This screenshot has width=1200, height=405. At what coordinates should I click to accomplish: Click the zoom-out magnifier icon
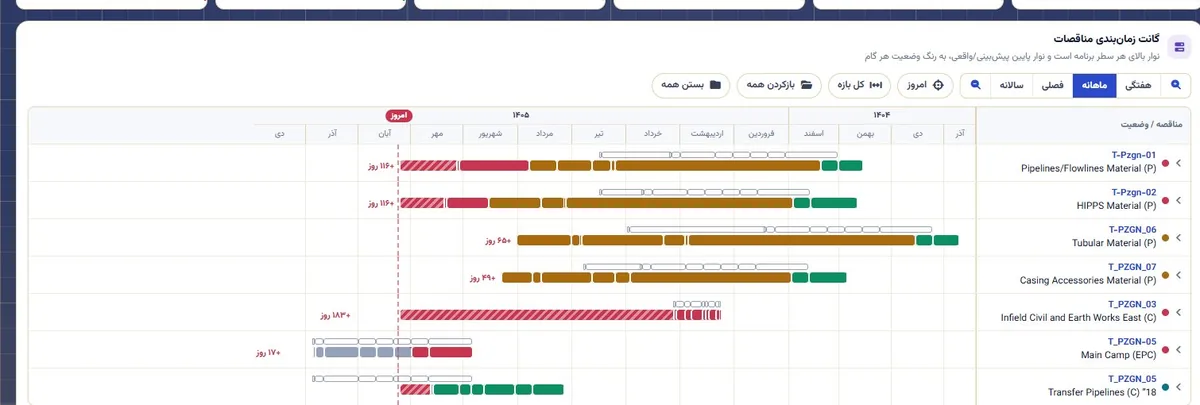[x=975, y=85]
